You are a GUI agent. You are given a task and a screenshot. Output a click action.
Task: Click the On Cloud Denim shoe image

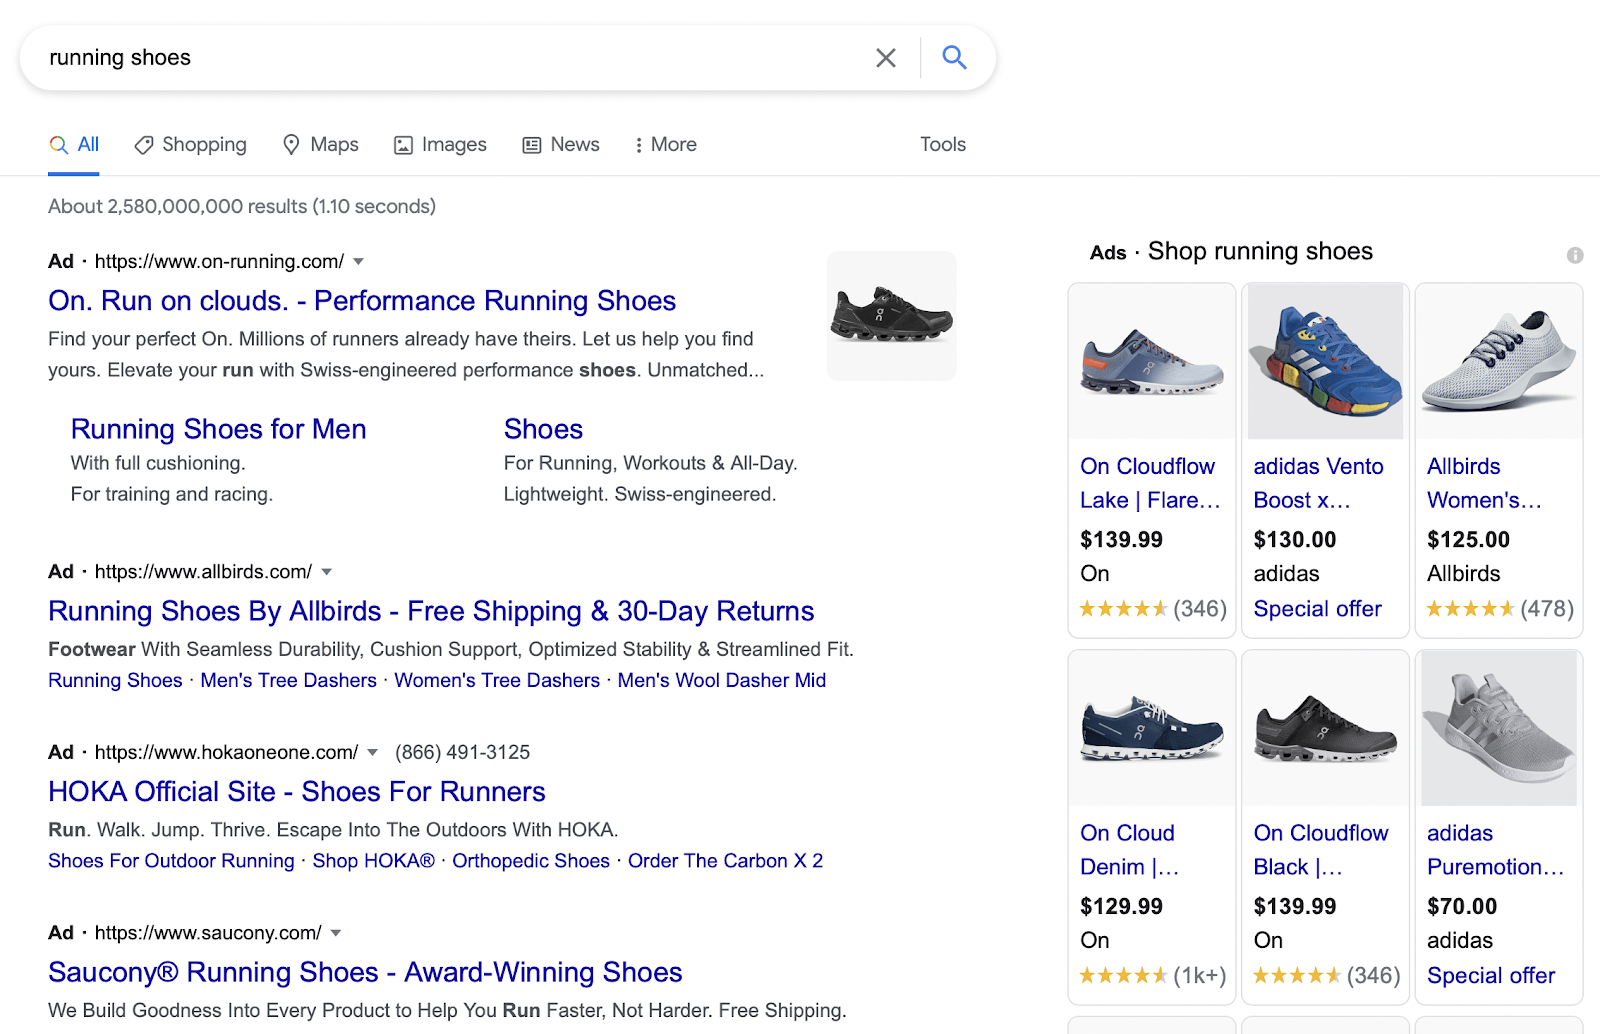coord(1152,729)
